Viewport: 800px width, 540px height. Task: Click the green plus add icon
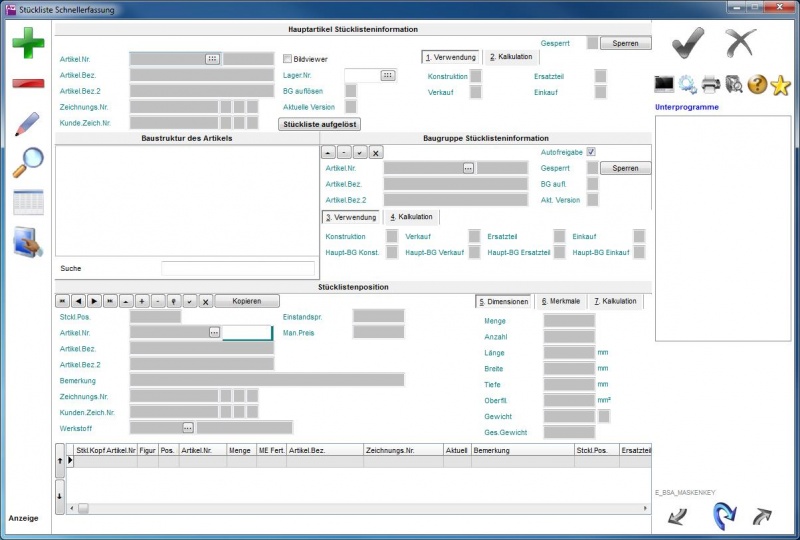[28, 44]
